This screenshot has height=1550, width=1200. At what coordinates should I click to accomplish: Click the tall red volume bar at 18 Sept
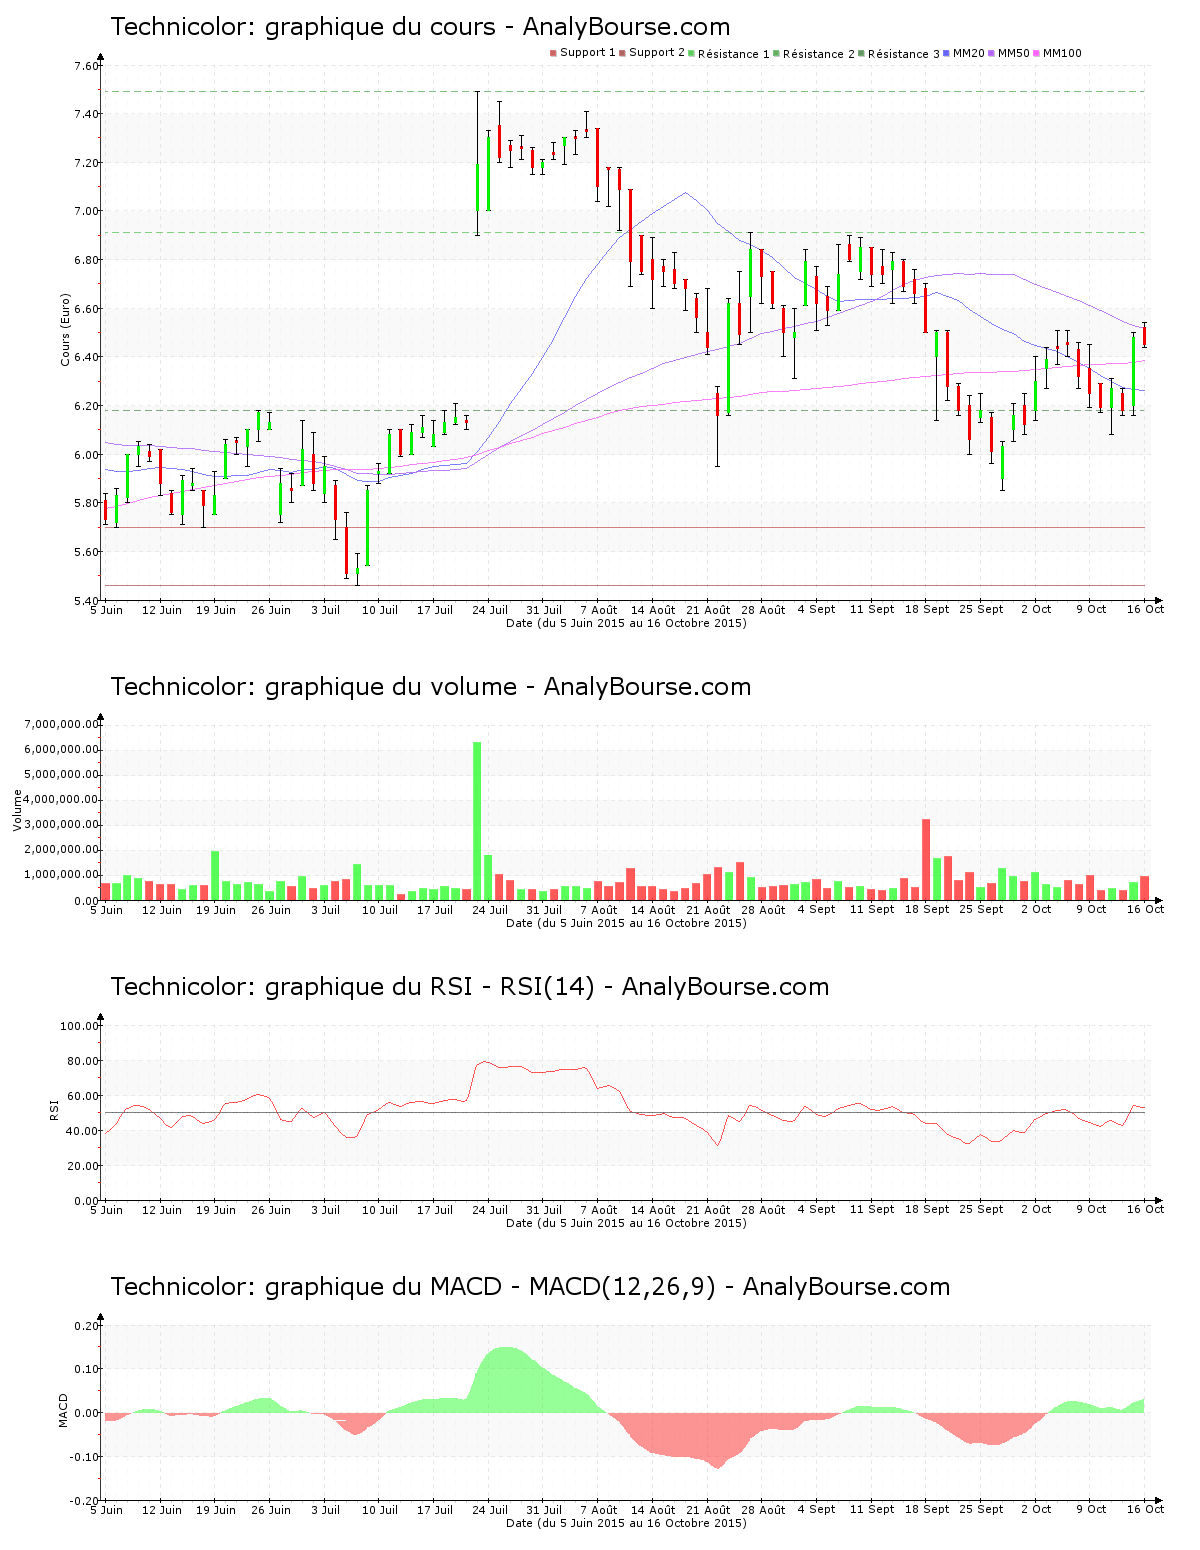[926, 860]
